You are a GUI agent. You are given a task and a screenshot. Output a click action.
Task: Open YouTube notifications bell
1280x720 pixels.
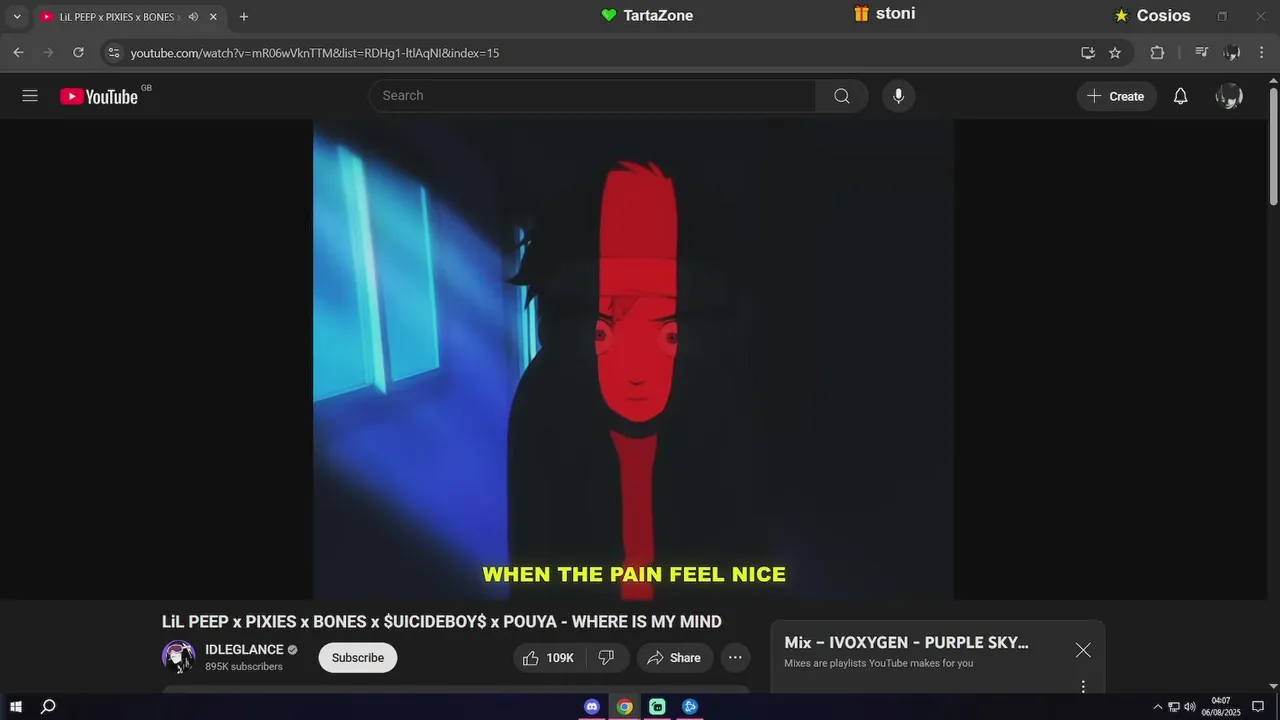tap(1181, 96)
